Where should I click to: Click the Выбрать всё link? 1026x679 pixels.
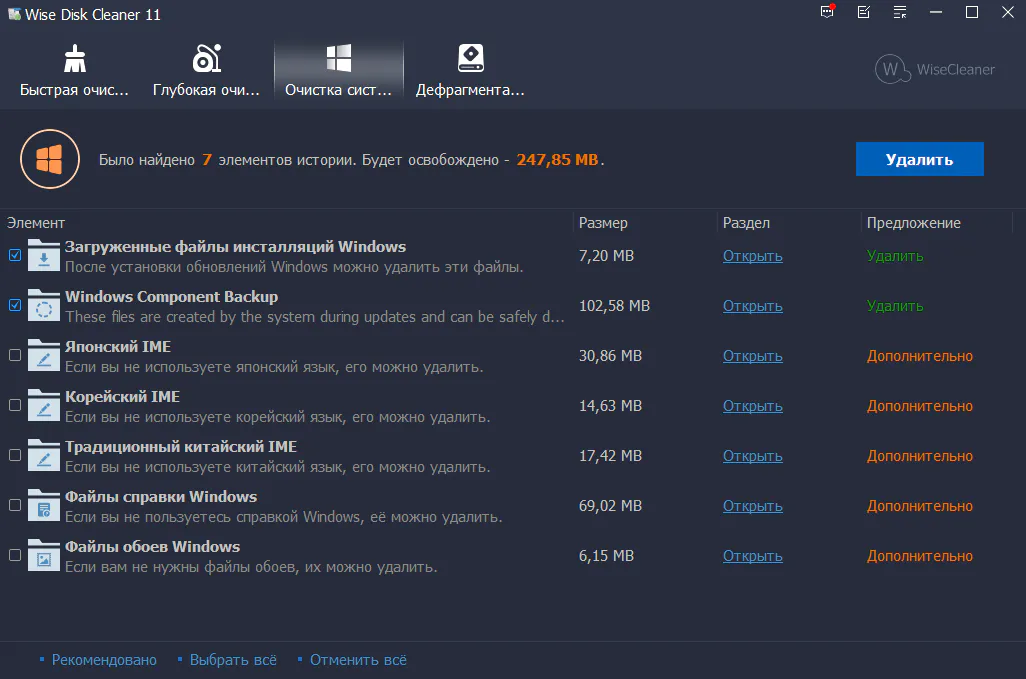click(233, 660)
